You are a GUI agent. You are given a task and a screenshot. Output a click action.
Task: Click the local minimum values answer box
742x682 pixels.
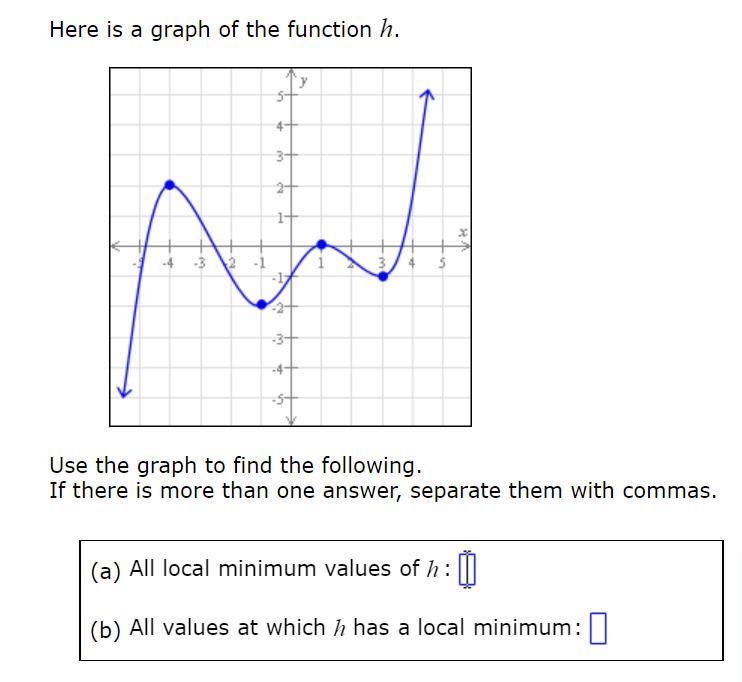[467, 569]
